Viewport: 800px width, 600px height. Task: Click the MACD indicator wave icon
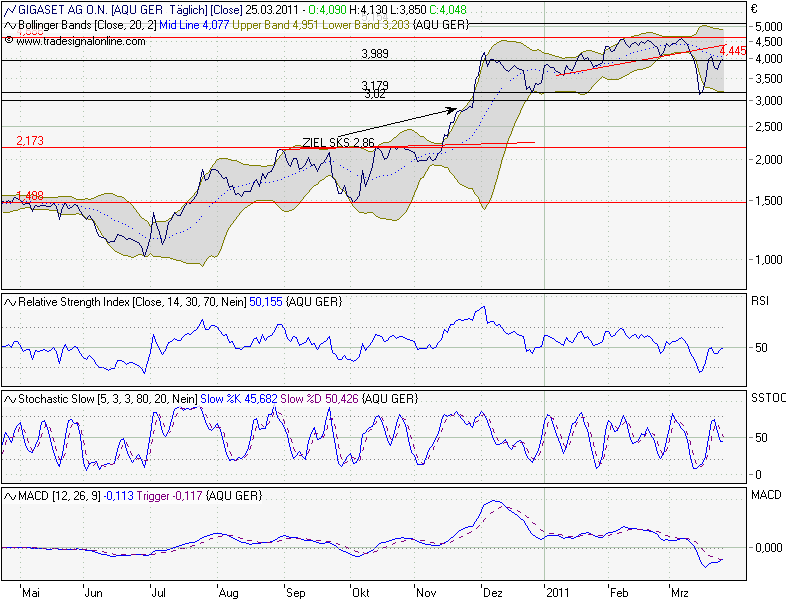tap(9, 496)
